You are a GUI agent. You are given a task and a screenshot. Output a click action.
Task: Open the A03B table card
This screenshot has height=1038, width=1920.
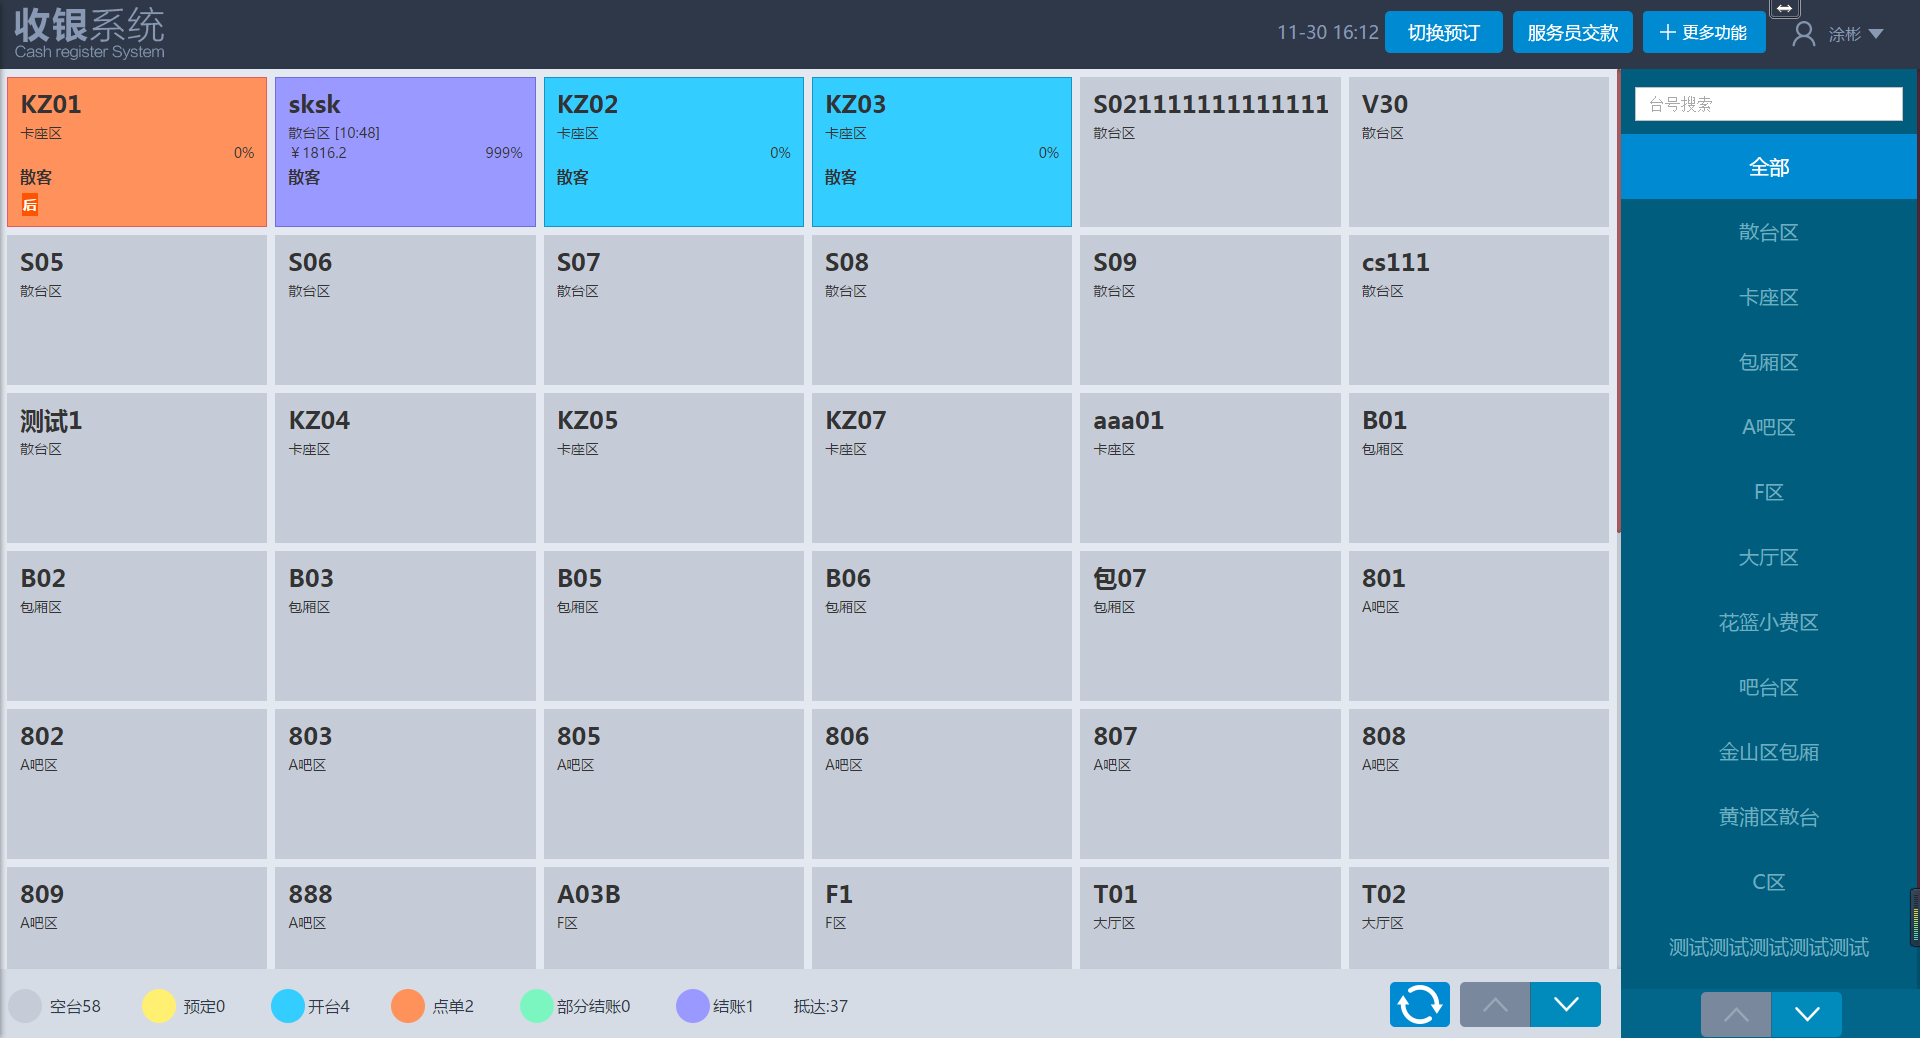[673, 918]
